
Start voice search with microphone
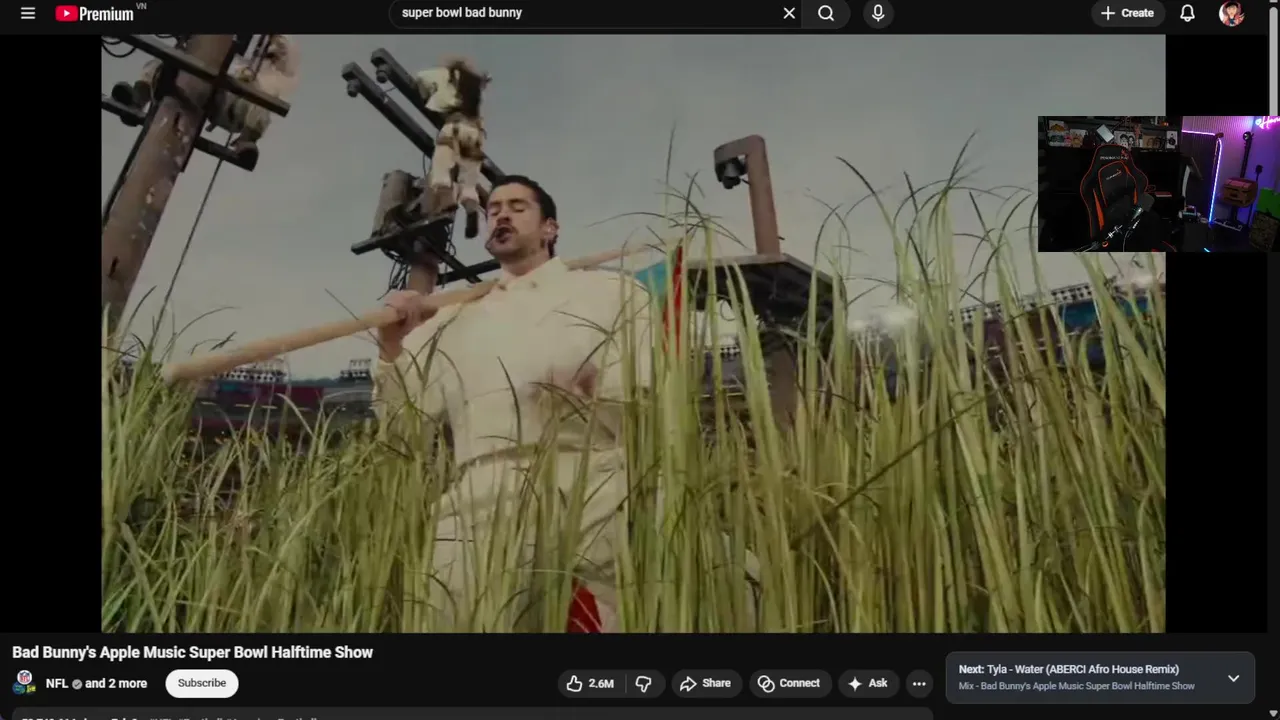click(x=878, y=13)
